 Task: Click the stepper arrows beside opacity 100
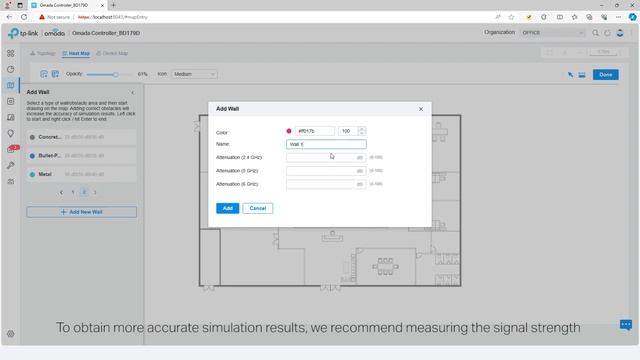coord(362,131)
